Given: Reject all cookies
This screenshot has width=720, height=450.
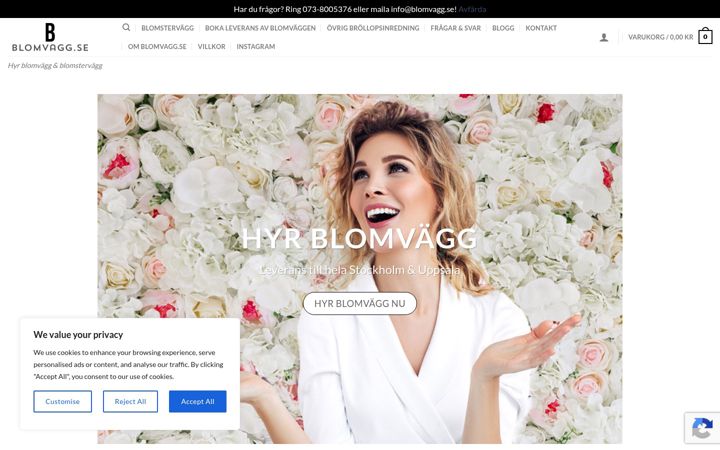Looking at the screenshot, I should tap(130, 401).
